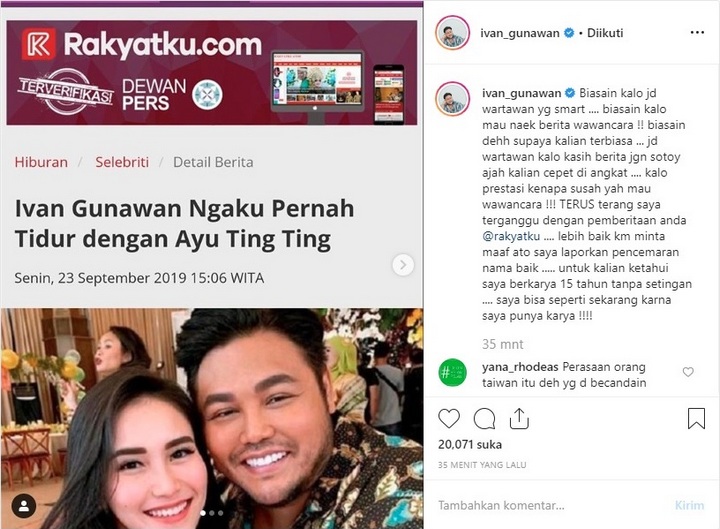Select the second carousel dot indicator
Image resolution: width=720 pixels, height=529 pixels.
(x=212, y=513)
